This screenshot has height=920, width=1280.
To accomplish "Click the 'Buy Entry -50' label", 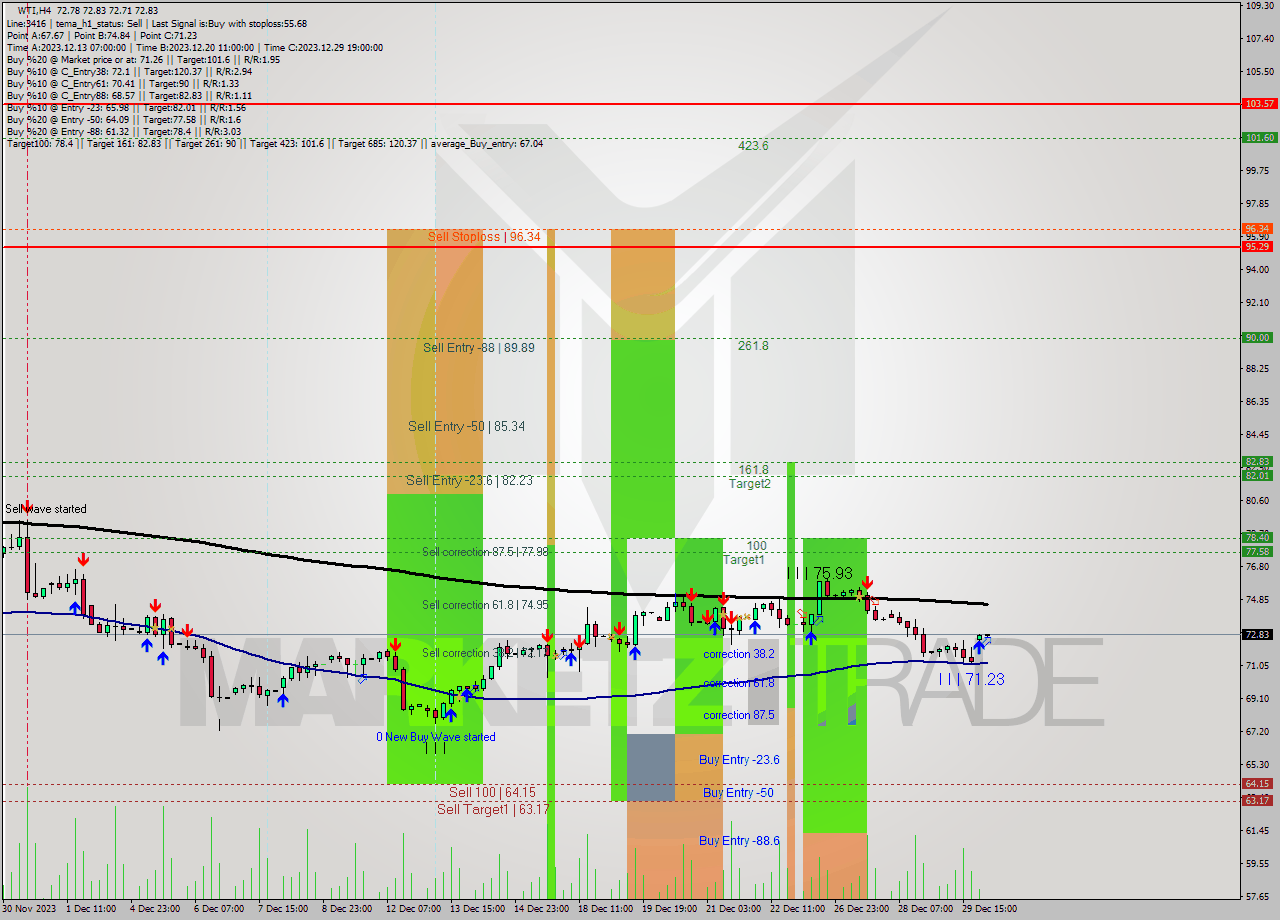I will (738, 792).
